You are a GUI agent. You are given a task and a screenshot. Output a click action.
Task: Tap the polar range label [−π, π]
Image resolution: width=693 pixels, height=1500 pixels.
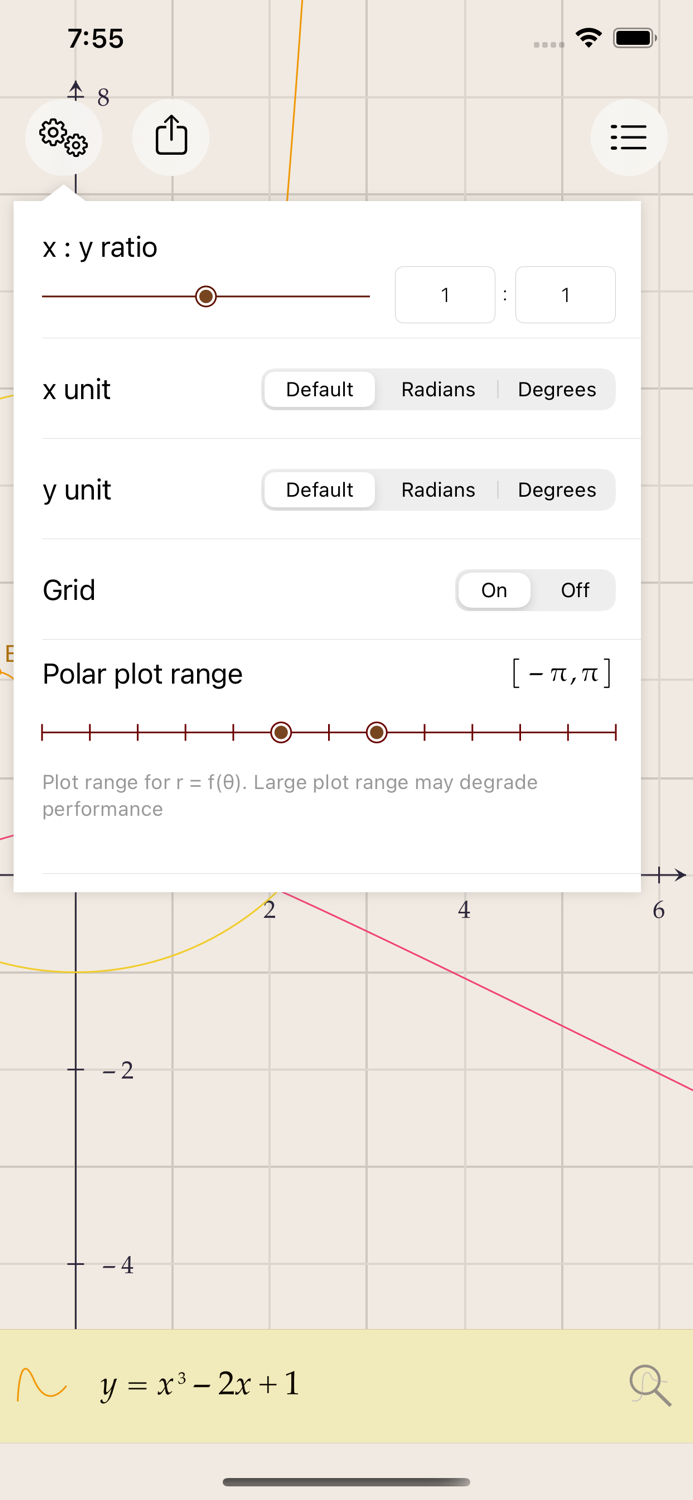click(563, 673)
